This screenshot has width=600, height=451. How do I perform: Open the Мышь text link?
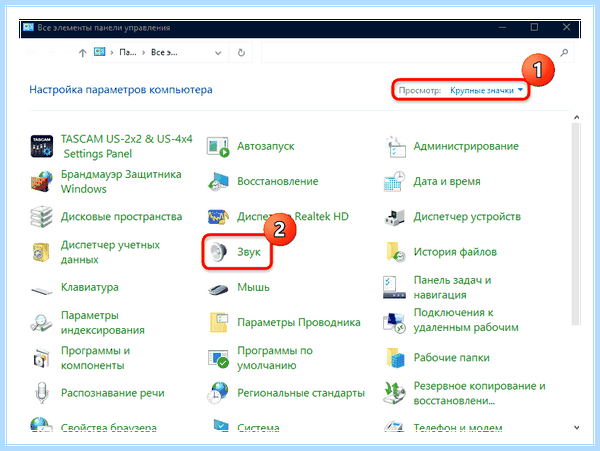(x=253, y=287)
